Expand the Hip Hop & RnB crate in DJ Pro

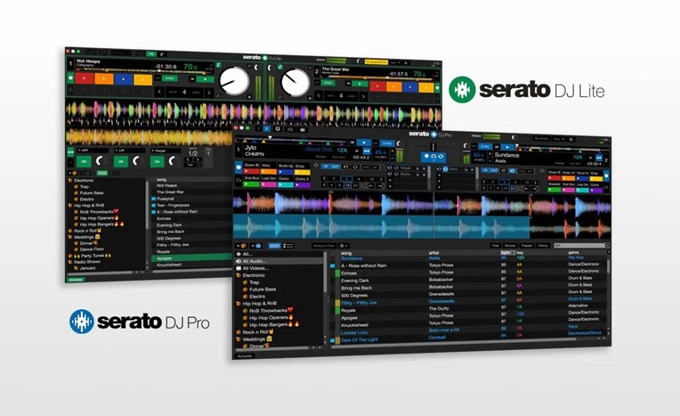tap(238, 304)
